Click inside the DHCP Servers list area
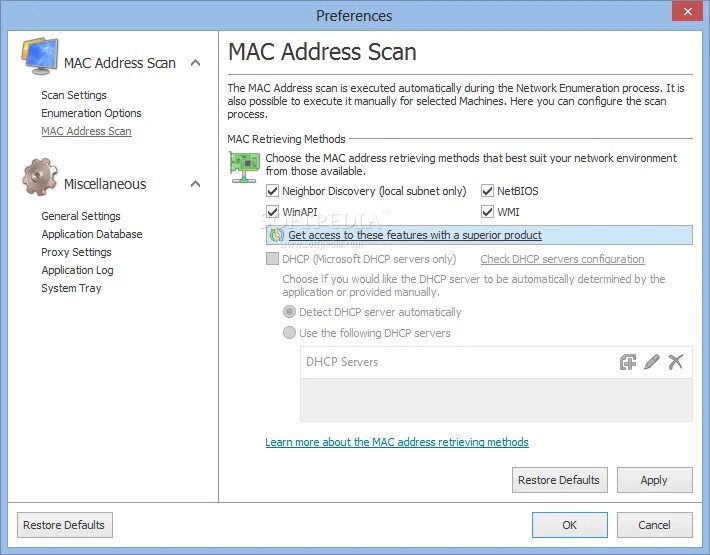Screen dimensions: 710x555 [x=496, y=399]
